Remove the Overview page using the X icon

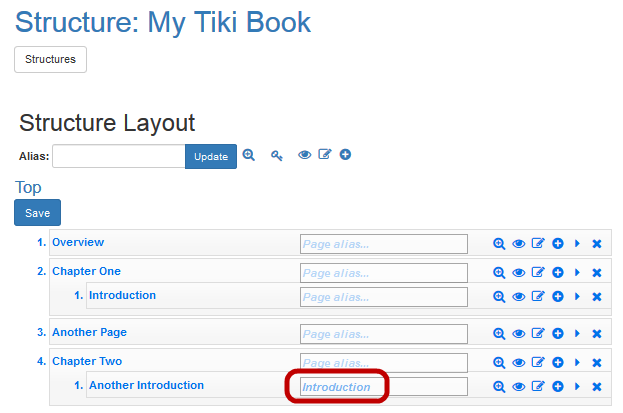(597, 244)
